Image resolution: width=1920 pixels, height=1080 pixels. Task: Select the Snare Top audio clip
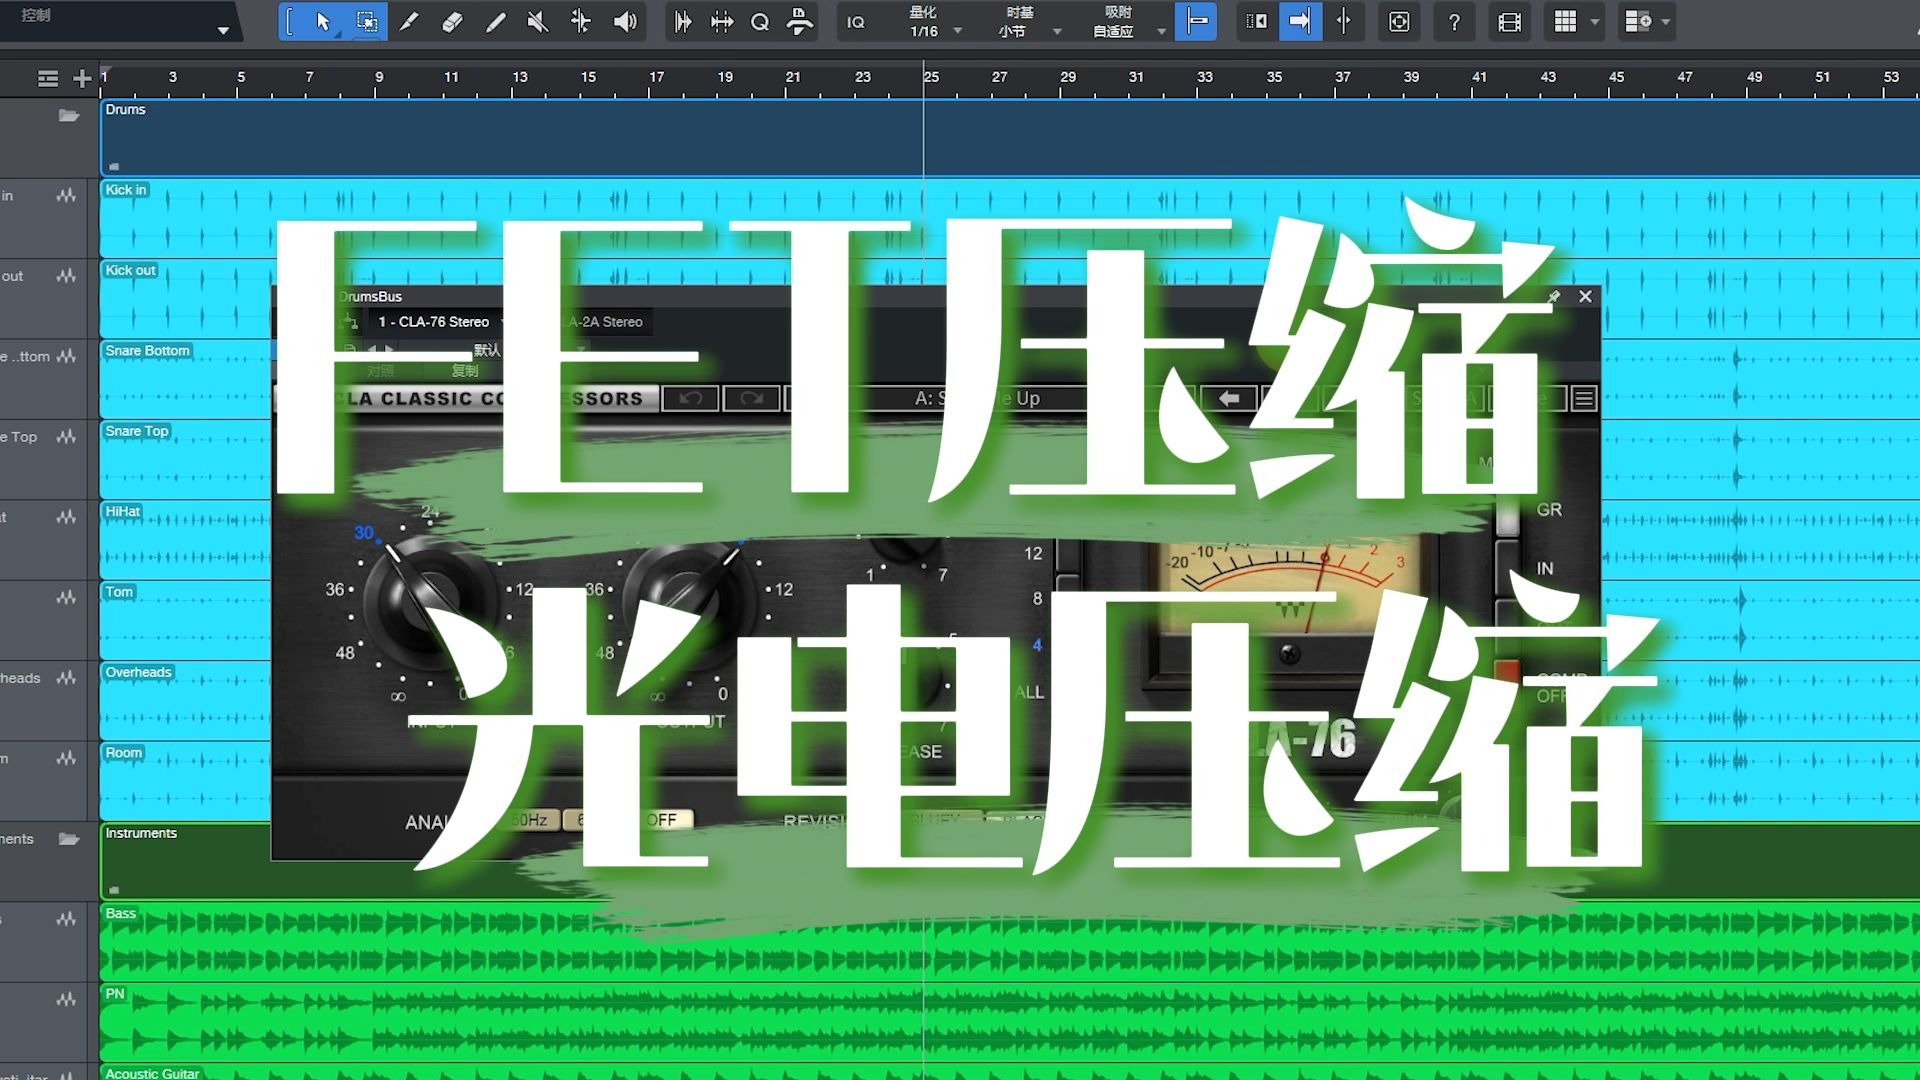click(x=1009, y=460)
